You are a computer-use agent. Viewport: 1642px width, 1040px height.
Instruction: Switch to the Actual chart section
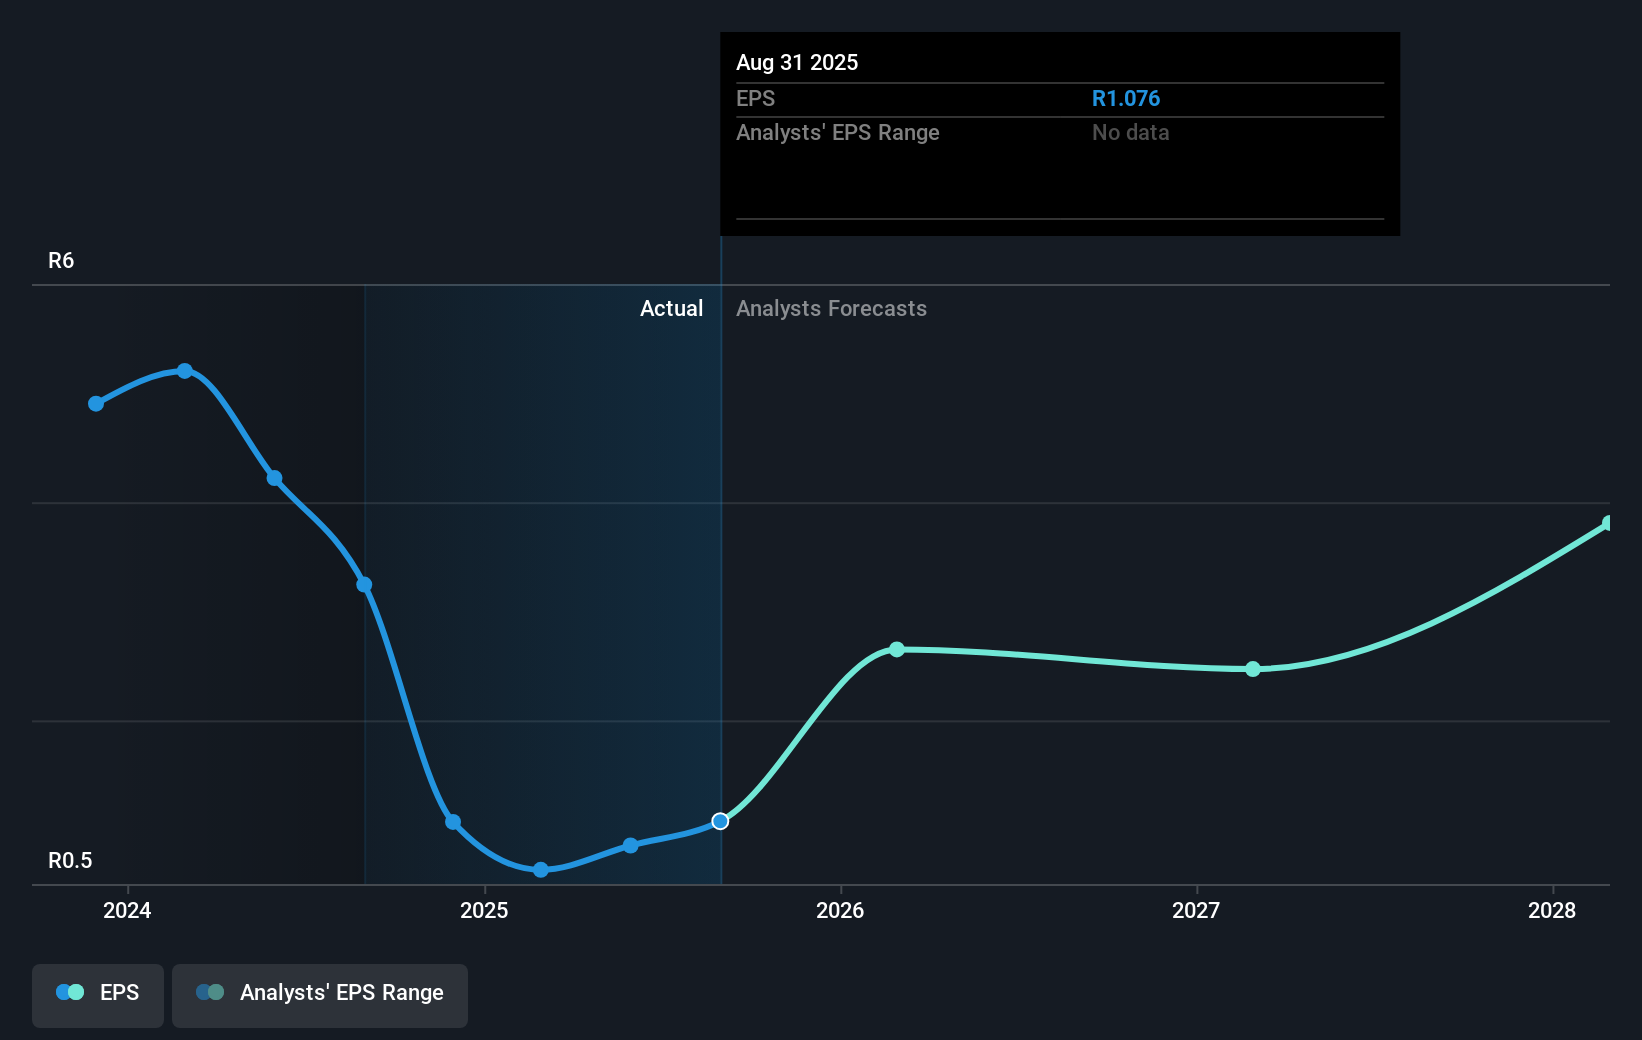671,309
